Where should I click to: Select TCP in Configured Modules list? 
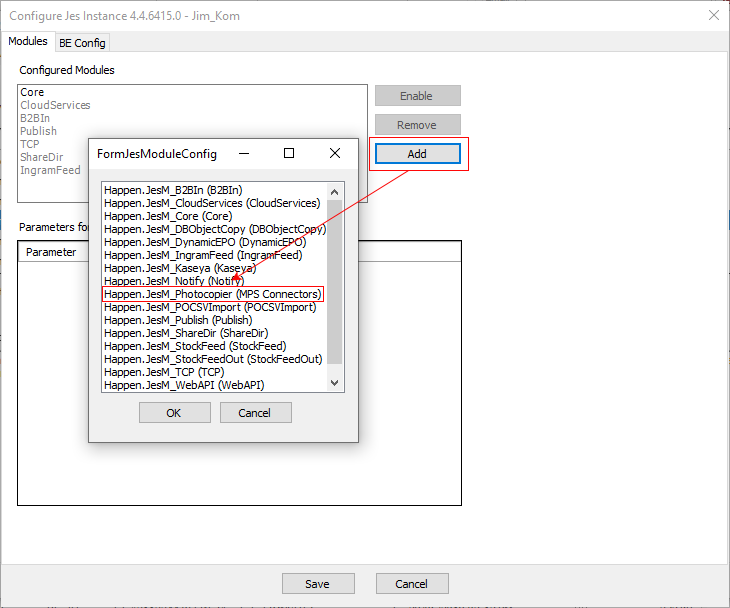click(x=29, y=144)
